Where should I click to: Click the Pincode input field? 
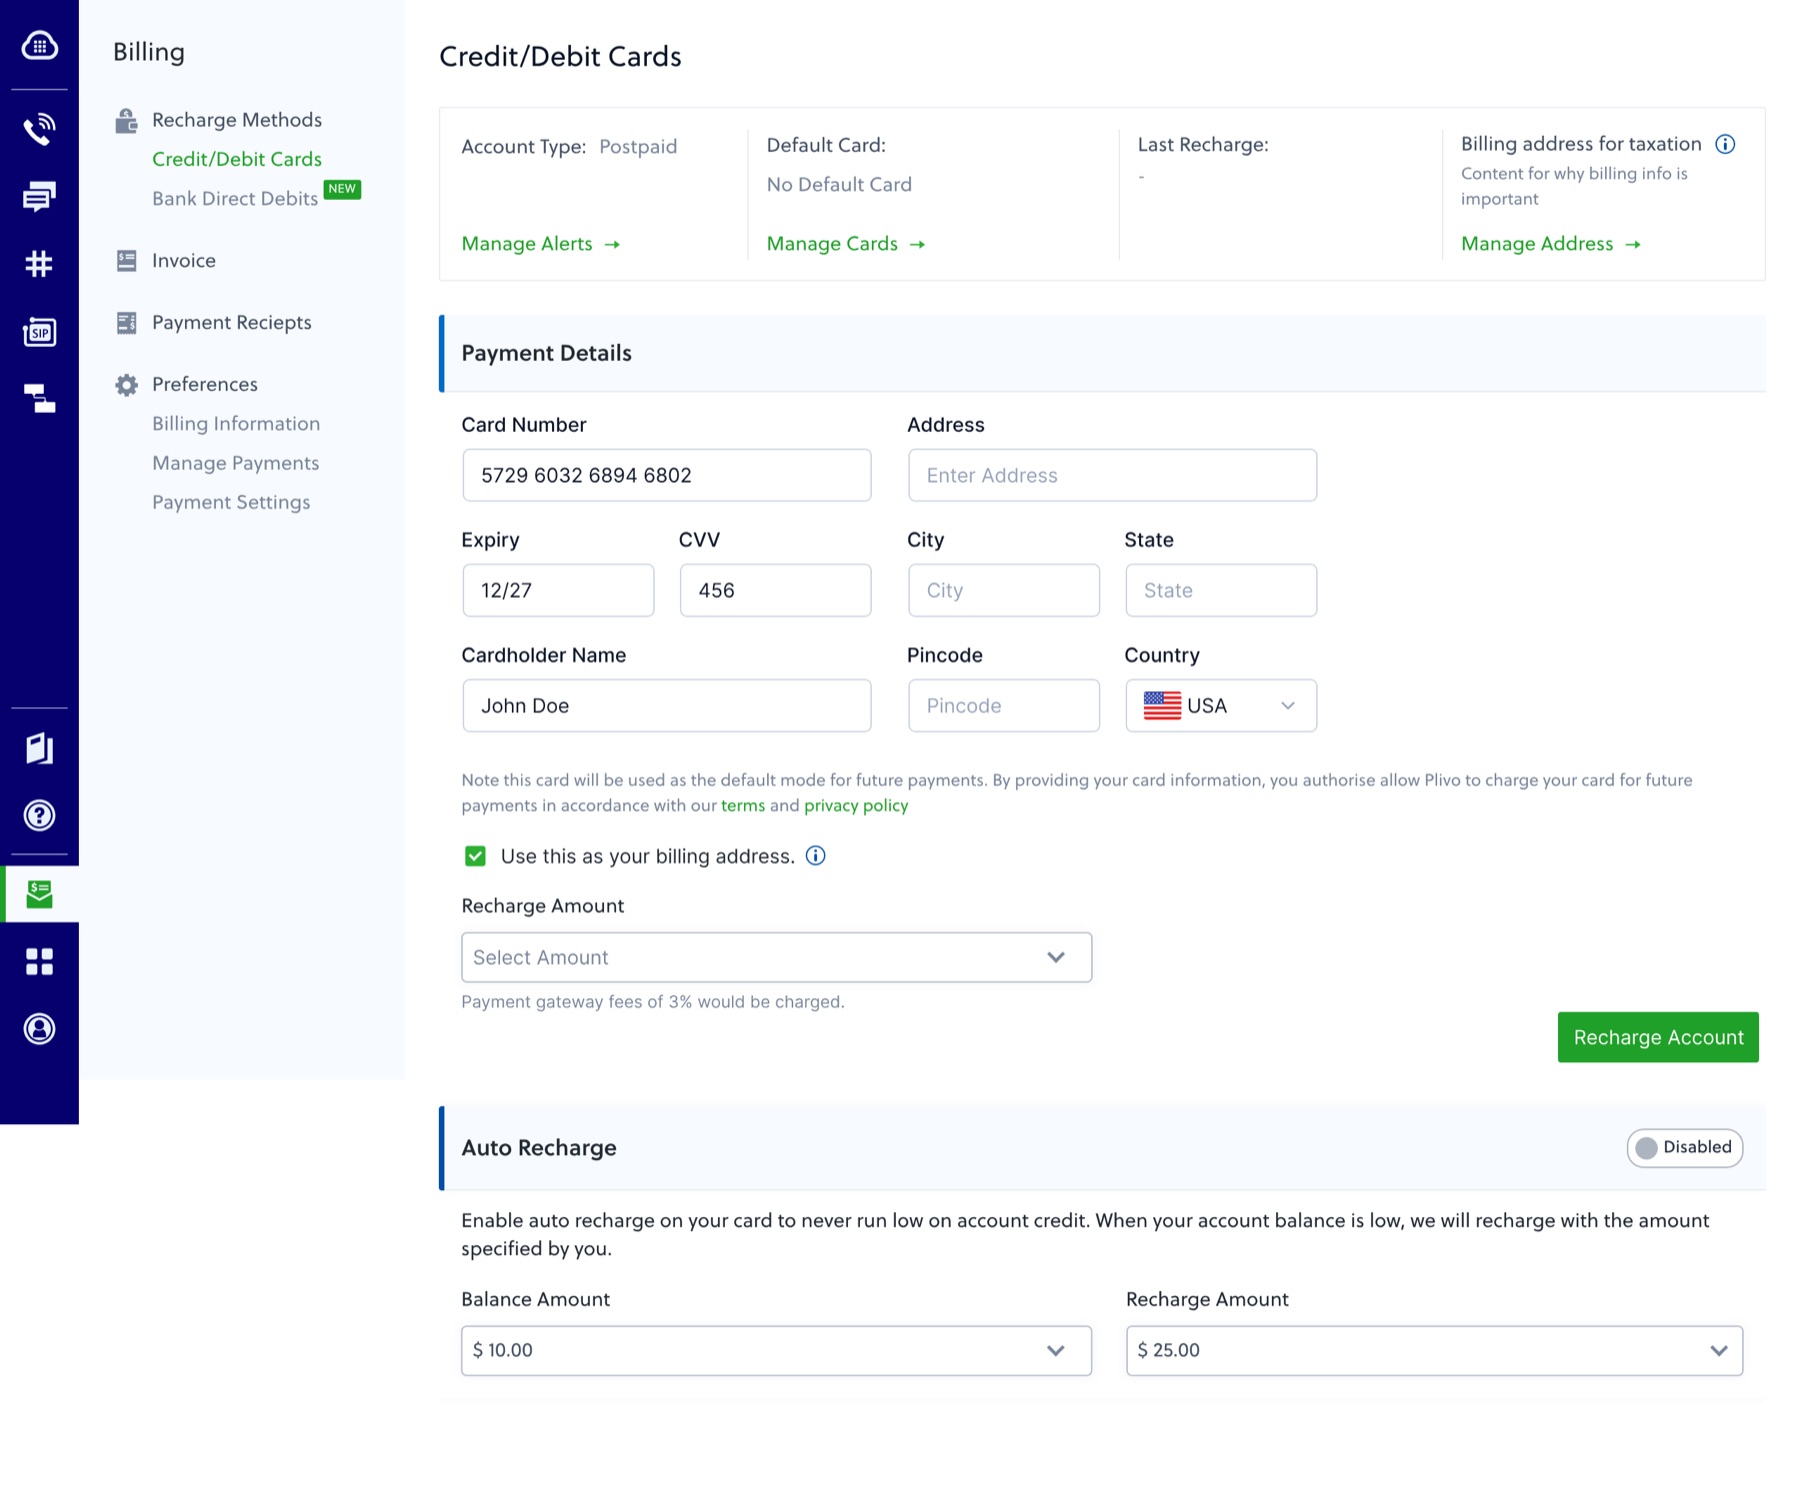(x=1004, y=706)
